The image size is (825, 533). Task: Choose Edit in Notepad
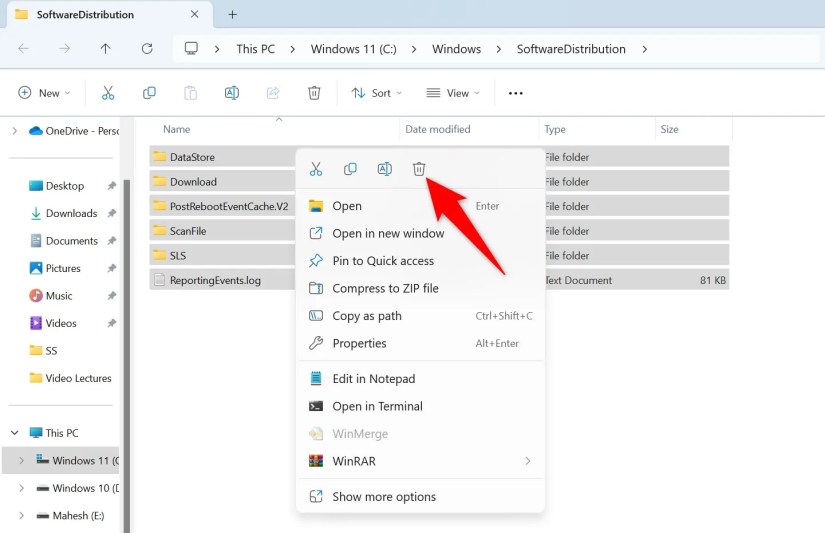[x=420, y=379]
